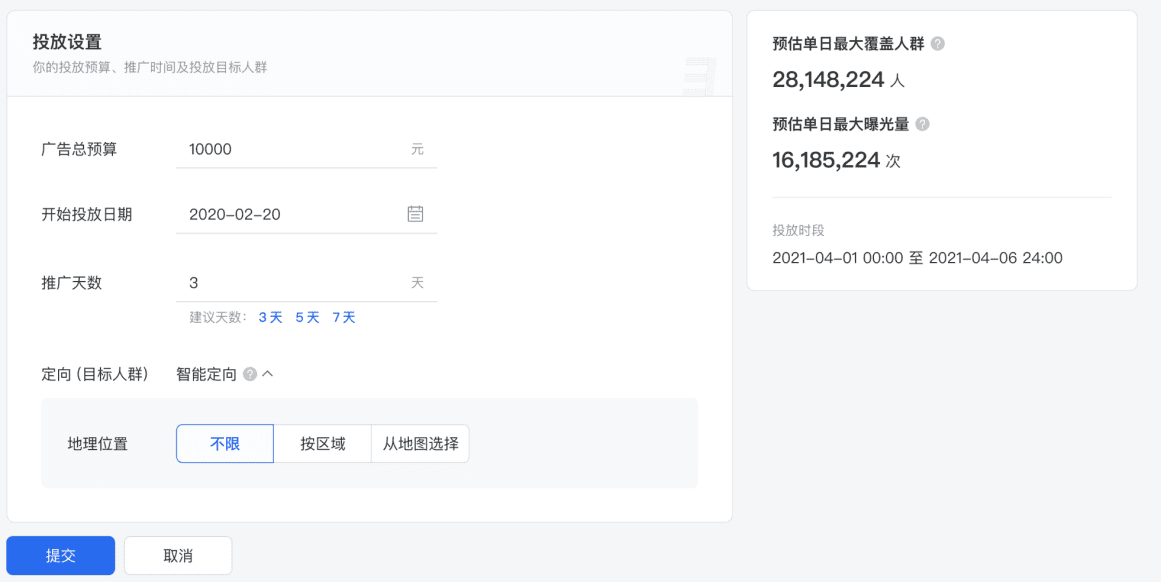
Task: Choose suggested 5天 duration link
Action: click(307, 318)
